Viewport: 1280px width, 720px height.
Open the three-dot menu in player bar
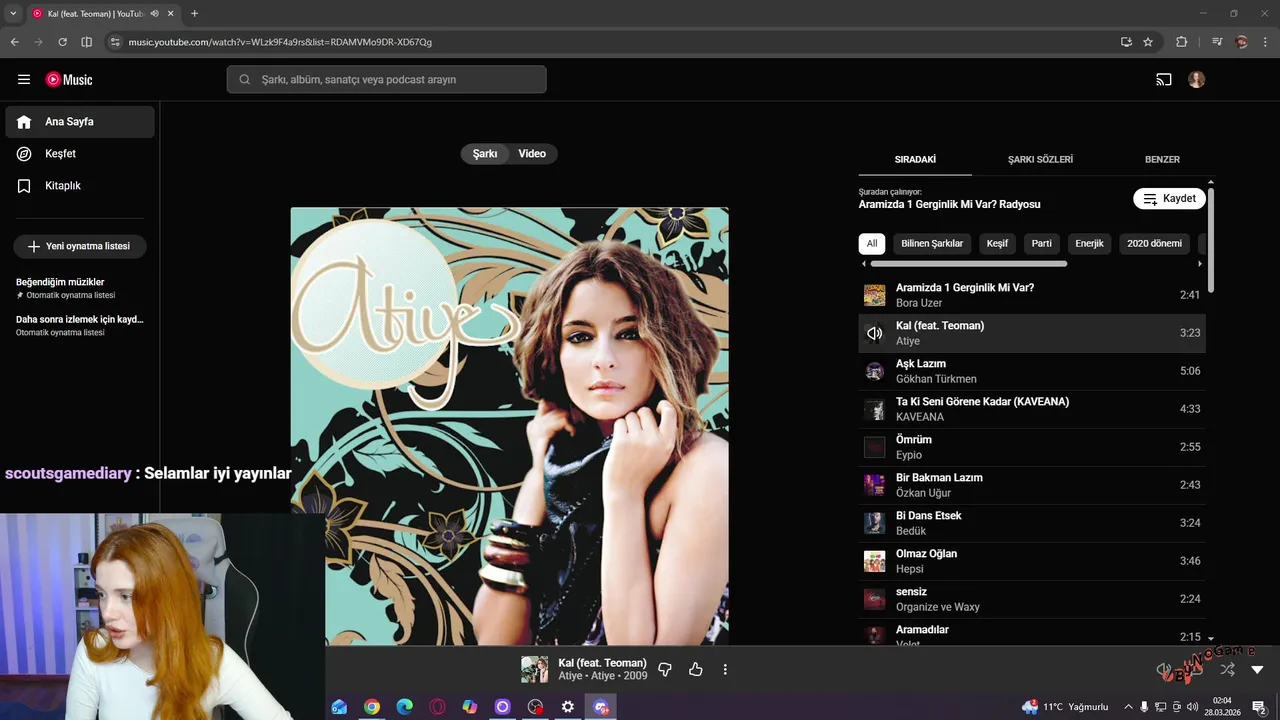pos(726,669)
